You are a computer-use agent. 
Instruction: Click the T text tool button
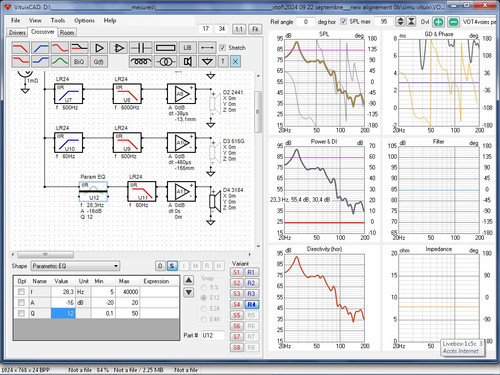coord(223,61)
